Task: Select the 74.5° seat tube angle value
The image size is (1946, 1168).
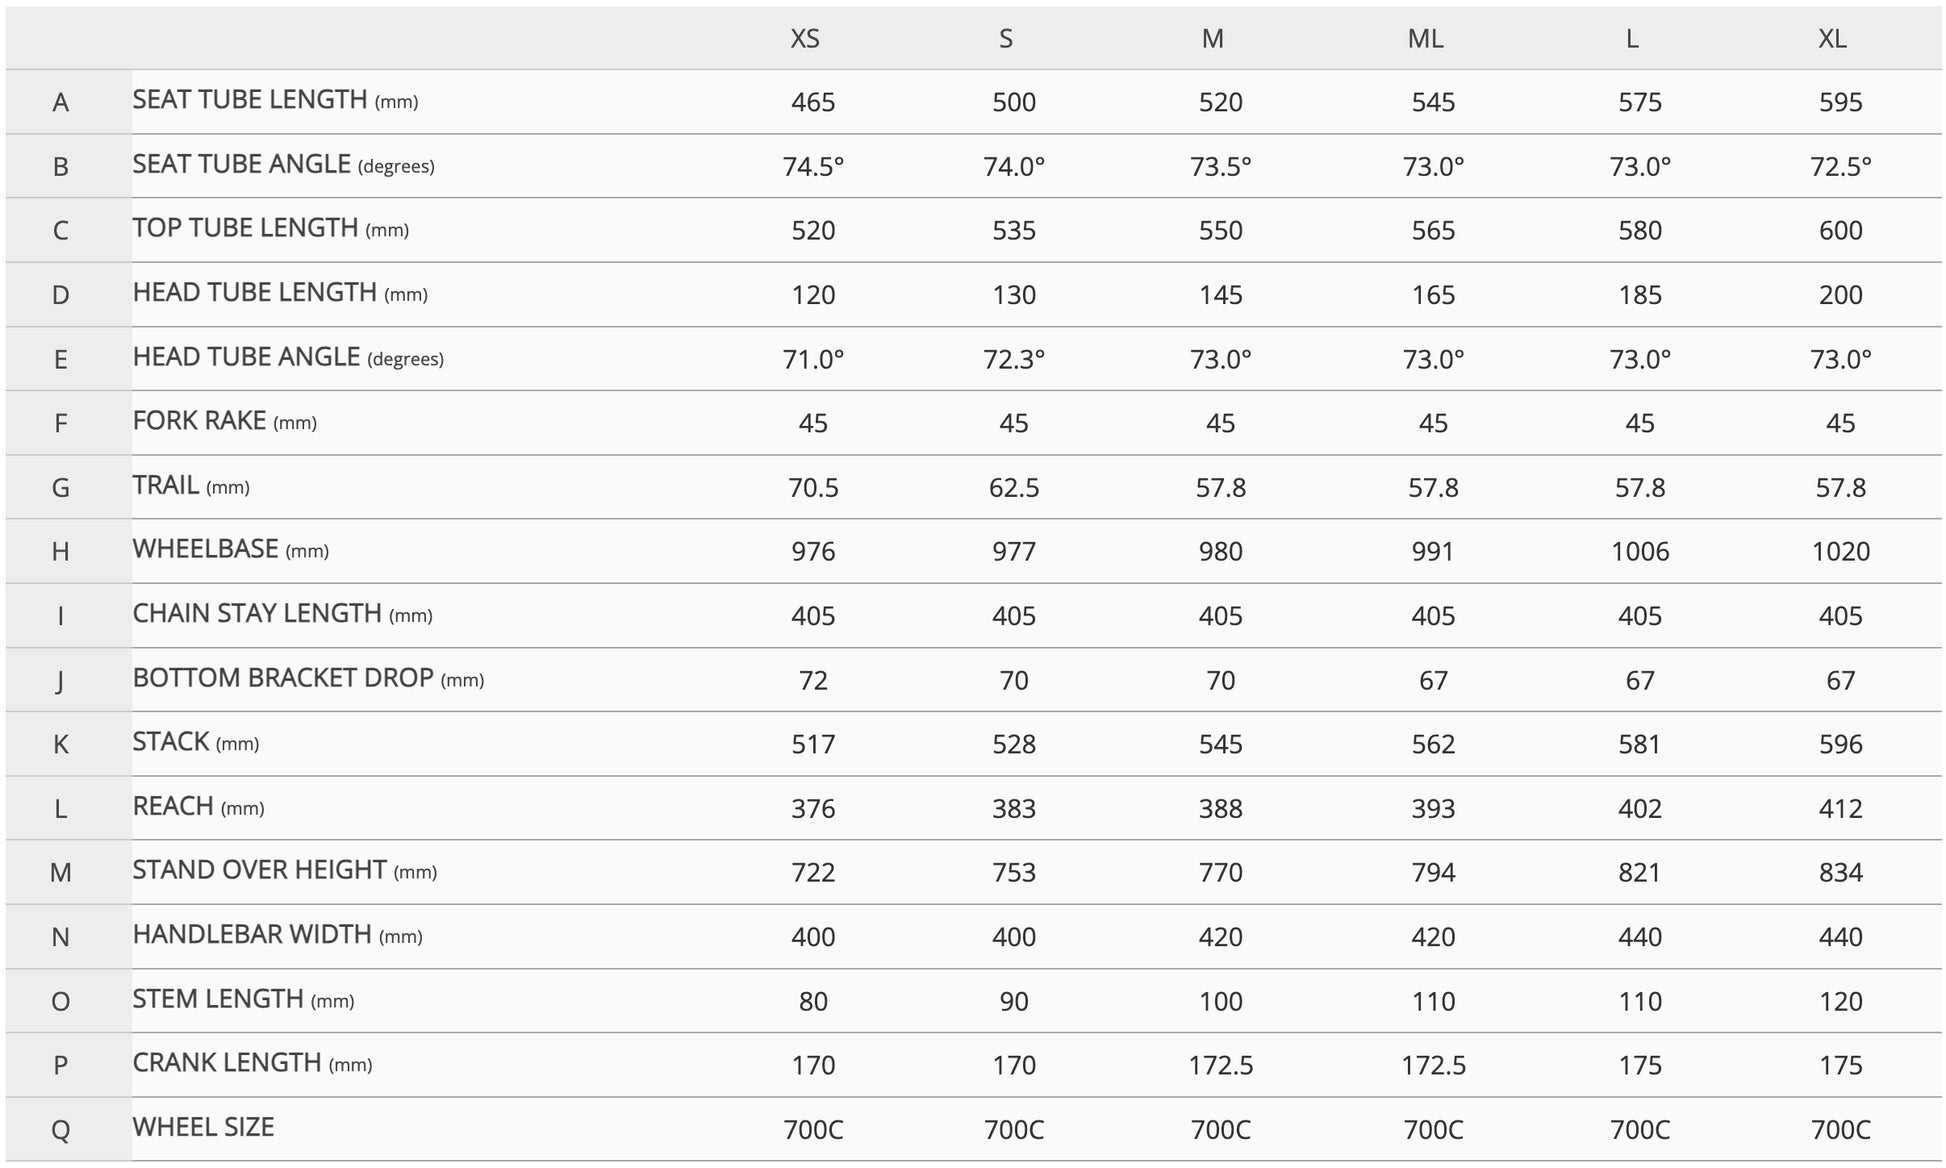Action: tap(813, 166)
